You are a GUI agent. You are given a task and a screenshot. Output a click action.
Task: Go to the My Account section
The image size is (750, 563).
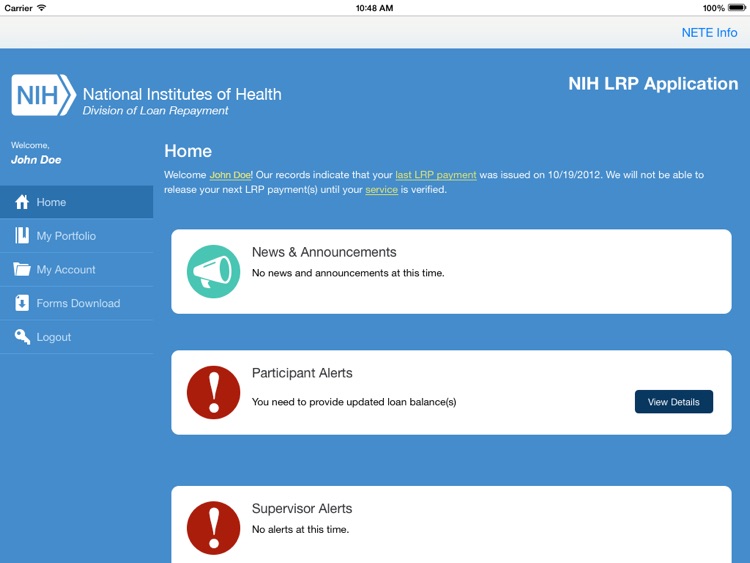77,269
